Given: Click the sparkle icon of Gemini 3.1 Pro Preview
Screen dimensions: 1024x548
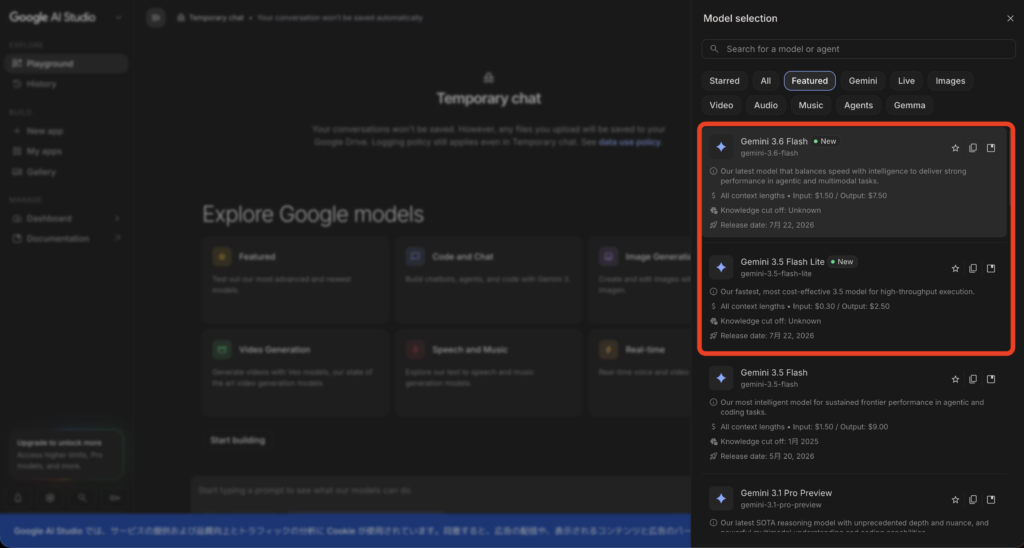Looking at the screenshot, I should 721,498.
